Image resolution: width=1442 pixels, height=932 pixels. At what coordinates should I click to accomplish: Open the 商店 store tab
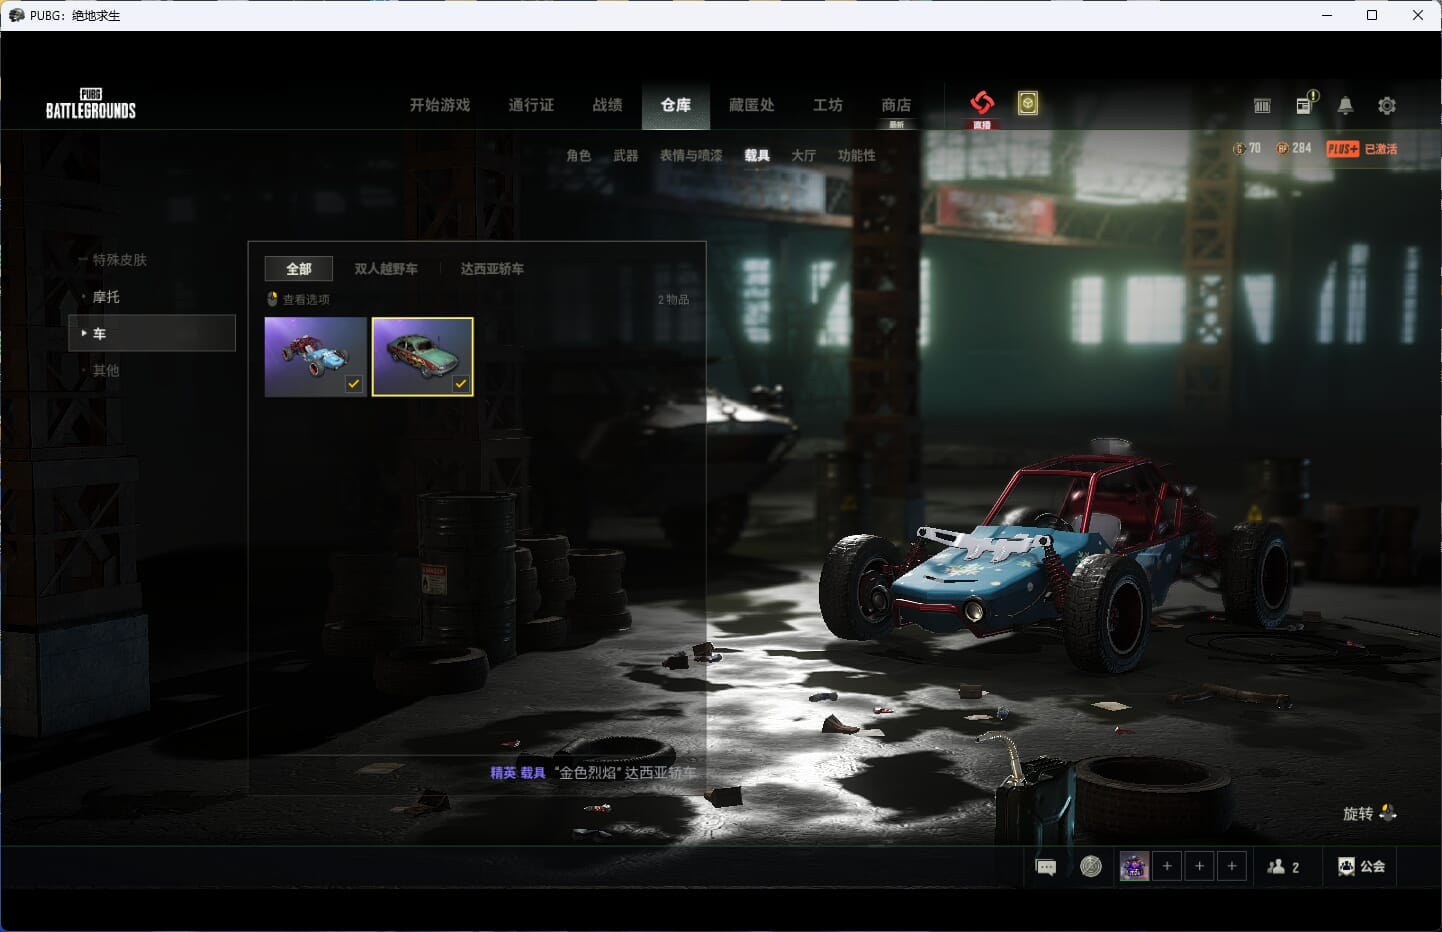point(896,105)
